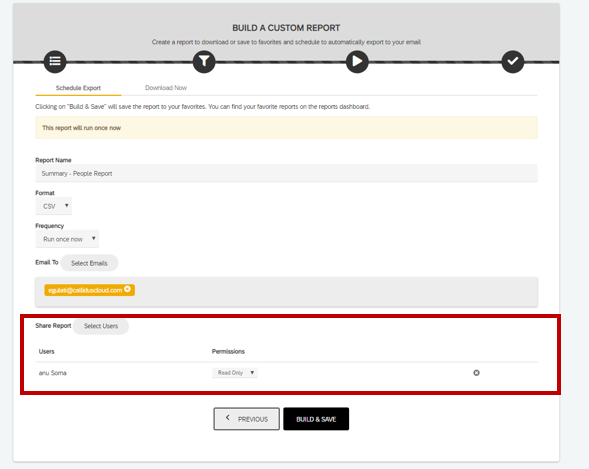Change Read Only permission dropdown

pos(234,372)
